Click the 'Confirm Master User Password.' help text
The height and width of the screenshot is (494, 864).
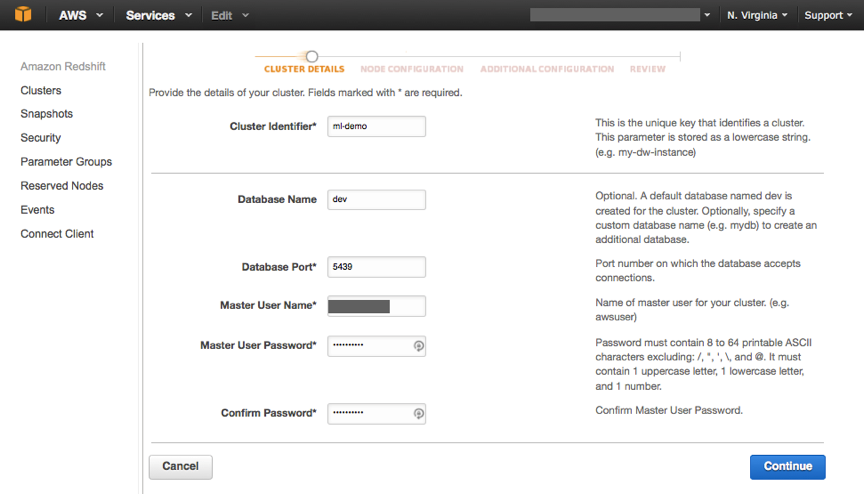tap(669, 410)
